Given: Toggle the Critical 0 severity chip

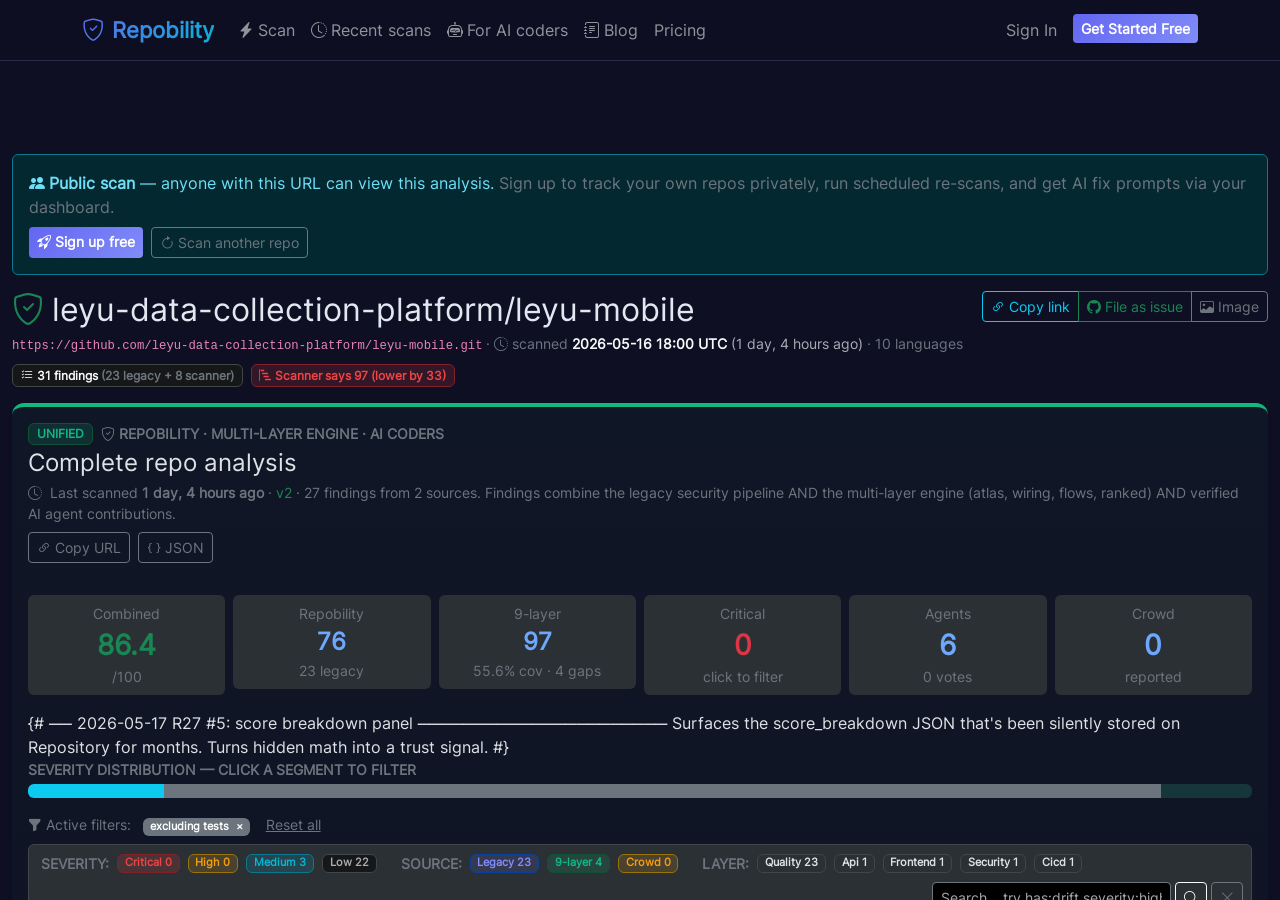Looking at the screenshot, I should point(148,863).
